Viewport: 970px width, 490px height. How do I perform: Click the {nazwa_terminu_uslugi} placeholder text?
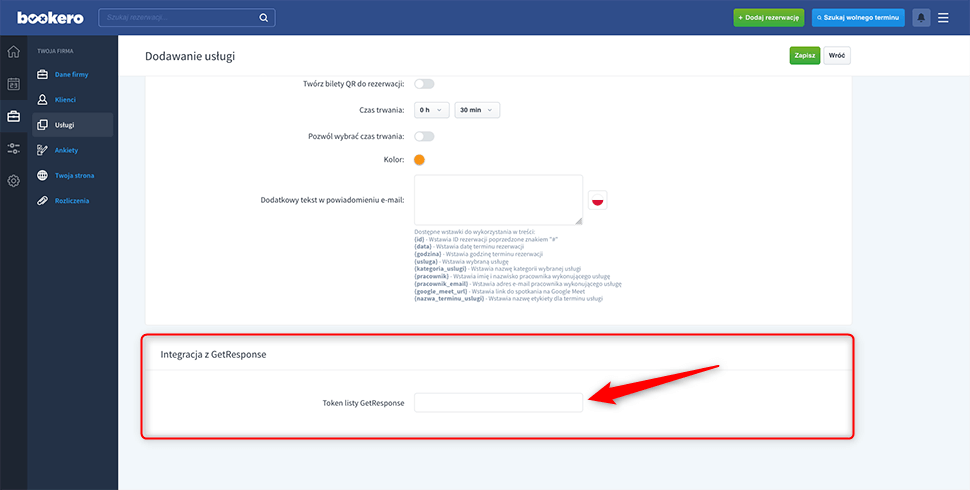click(x=449, y=298)
